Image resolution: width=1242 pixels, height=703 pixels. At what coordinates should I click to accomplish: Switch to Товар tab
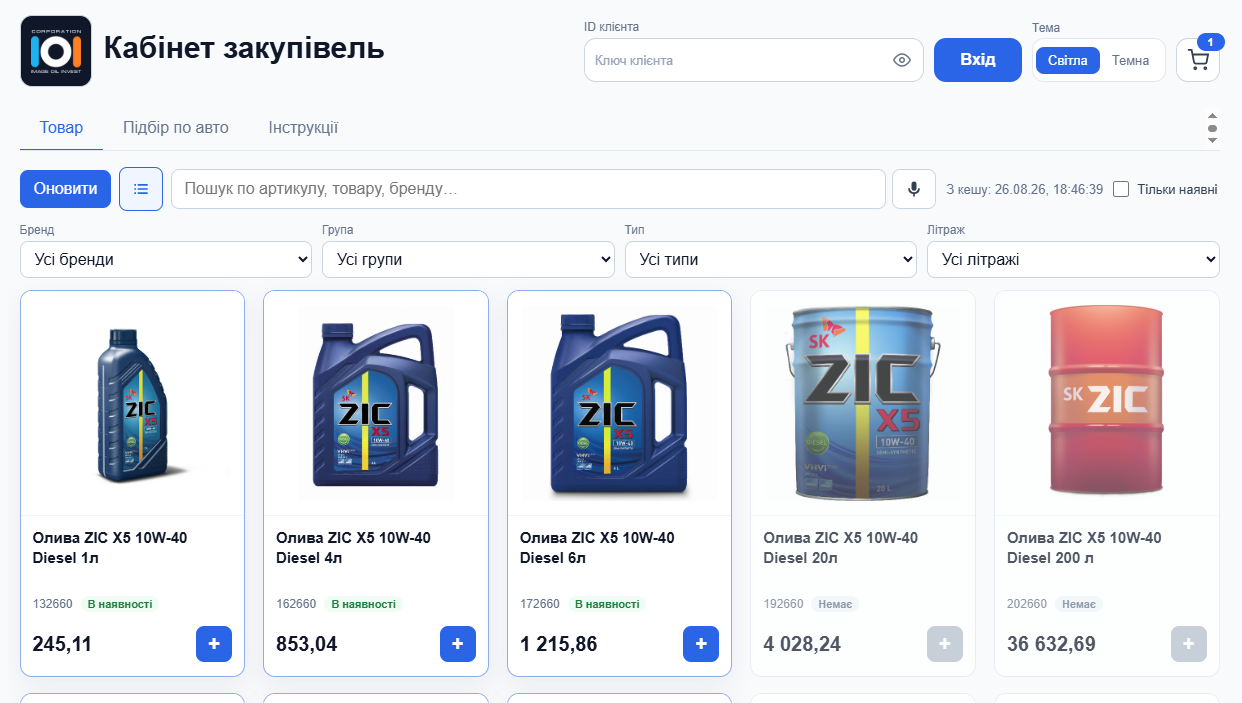(x=61, y=128)
